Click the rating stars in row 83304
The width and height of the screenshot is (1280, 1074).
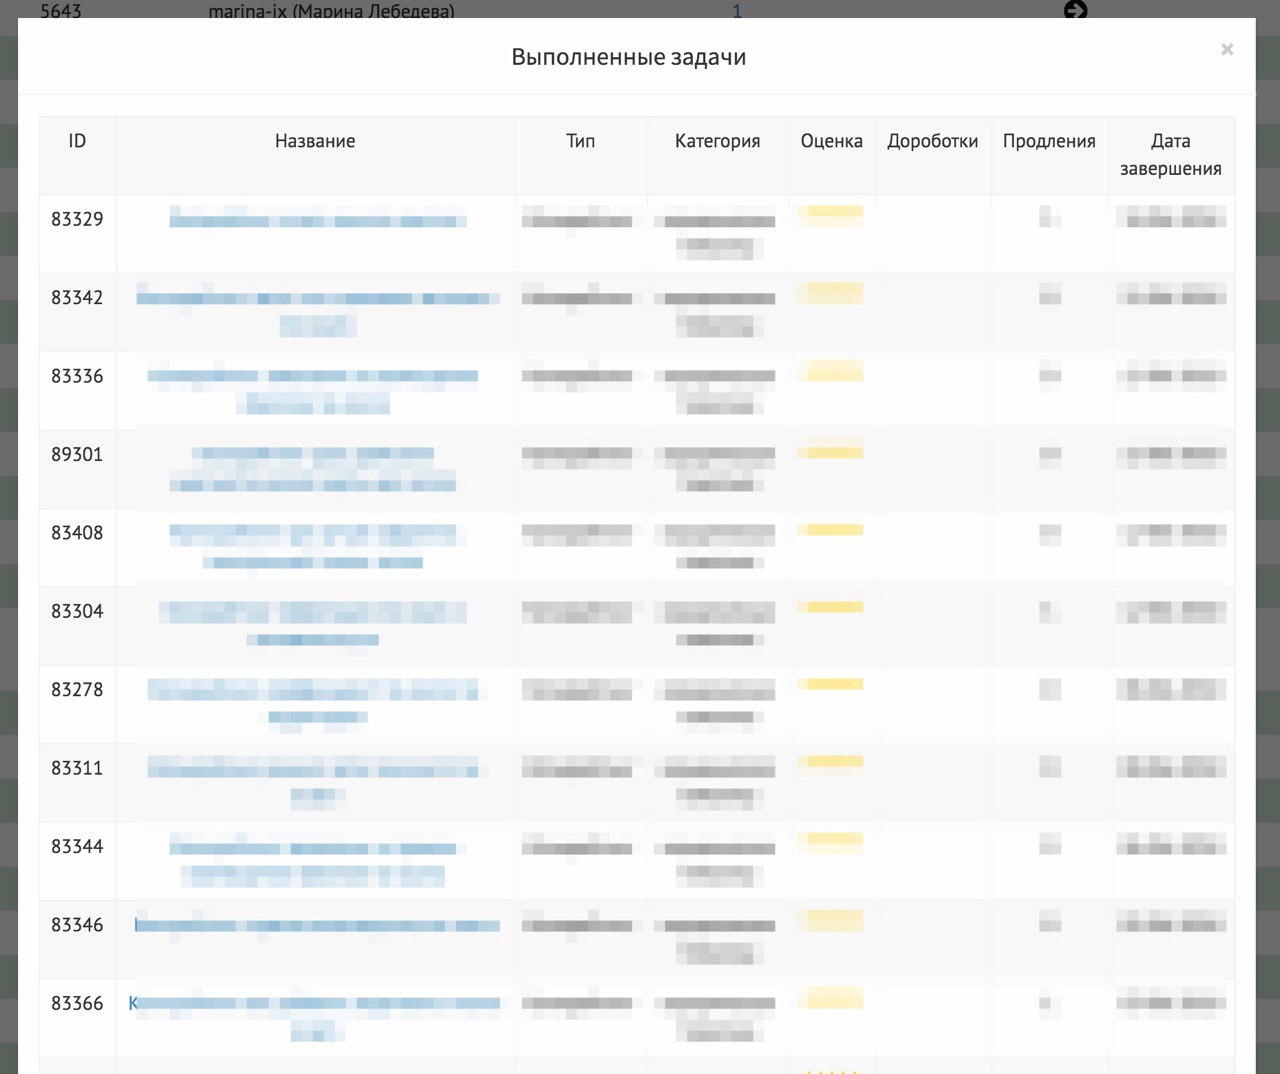tap(831, 607)
